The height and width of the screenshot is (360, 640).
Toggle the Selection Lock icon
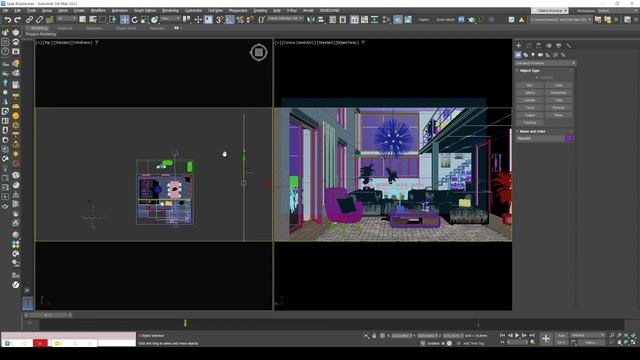click(374, 336)
